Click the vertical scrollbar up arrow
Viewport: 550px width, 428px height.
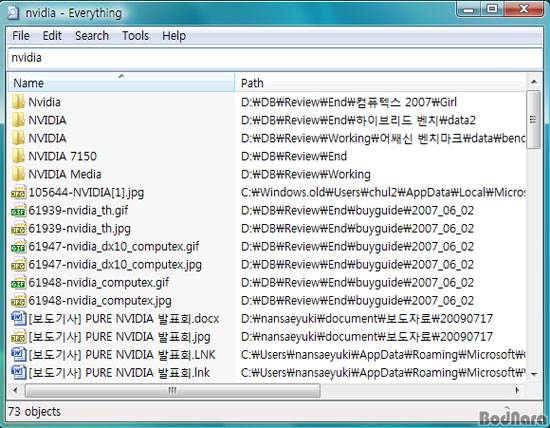tap(534, 82)
